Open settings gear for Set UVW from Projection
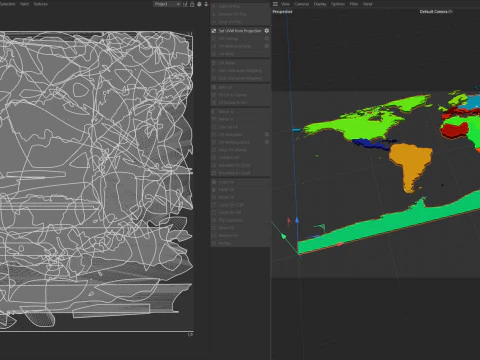The width and height of the screenshot is (480, 360). [267, 31]
